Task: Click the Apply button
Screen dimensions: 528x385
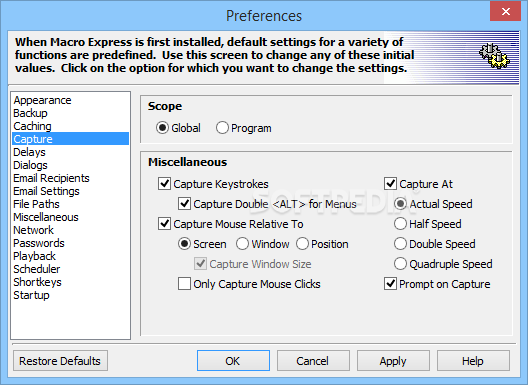Action: point(393,361)
